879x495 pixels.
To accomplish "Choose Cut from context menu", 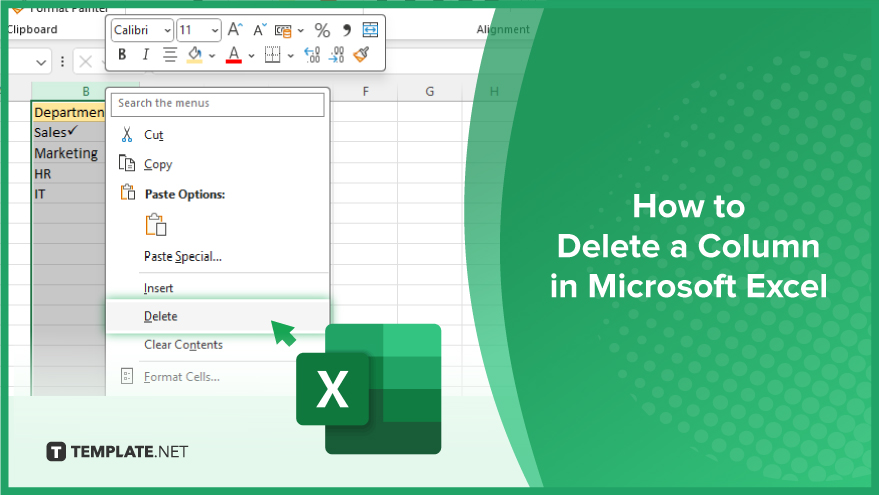I will [218, 135].
